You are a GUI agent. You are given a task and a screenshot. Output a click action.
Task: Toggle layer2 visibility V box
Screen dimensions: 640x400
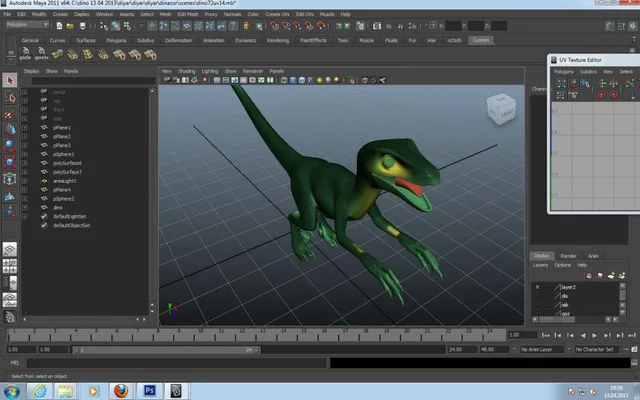click(538, 287)
